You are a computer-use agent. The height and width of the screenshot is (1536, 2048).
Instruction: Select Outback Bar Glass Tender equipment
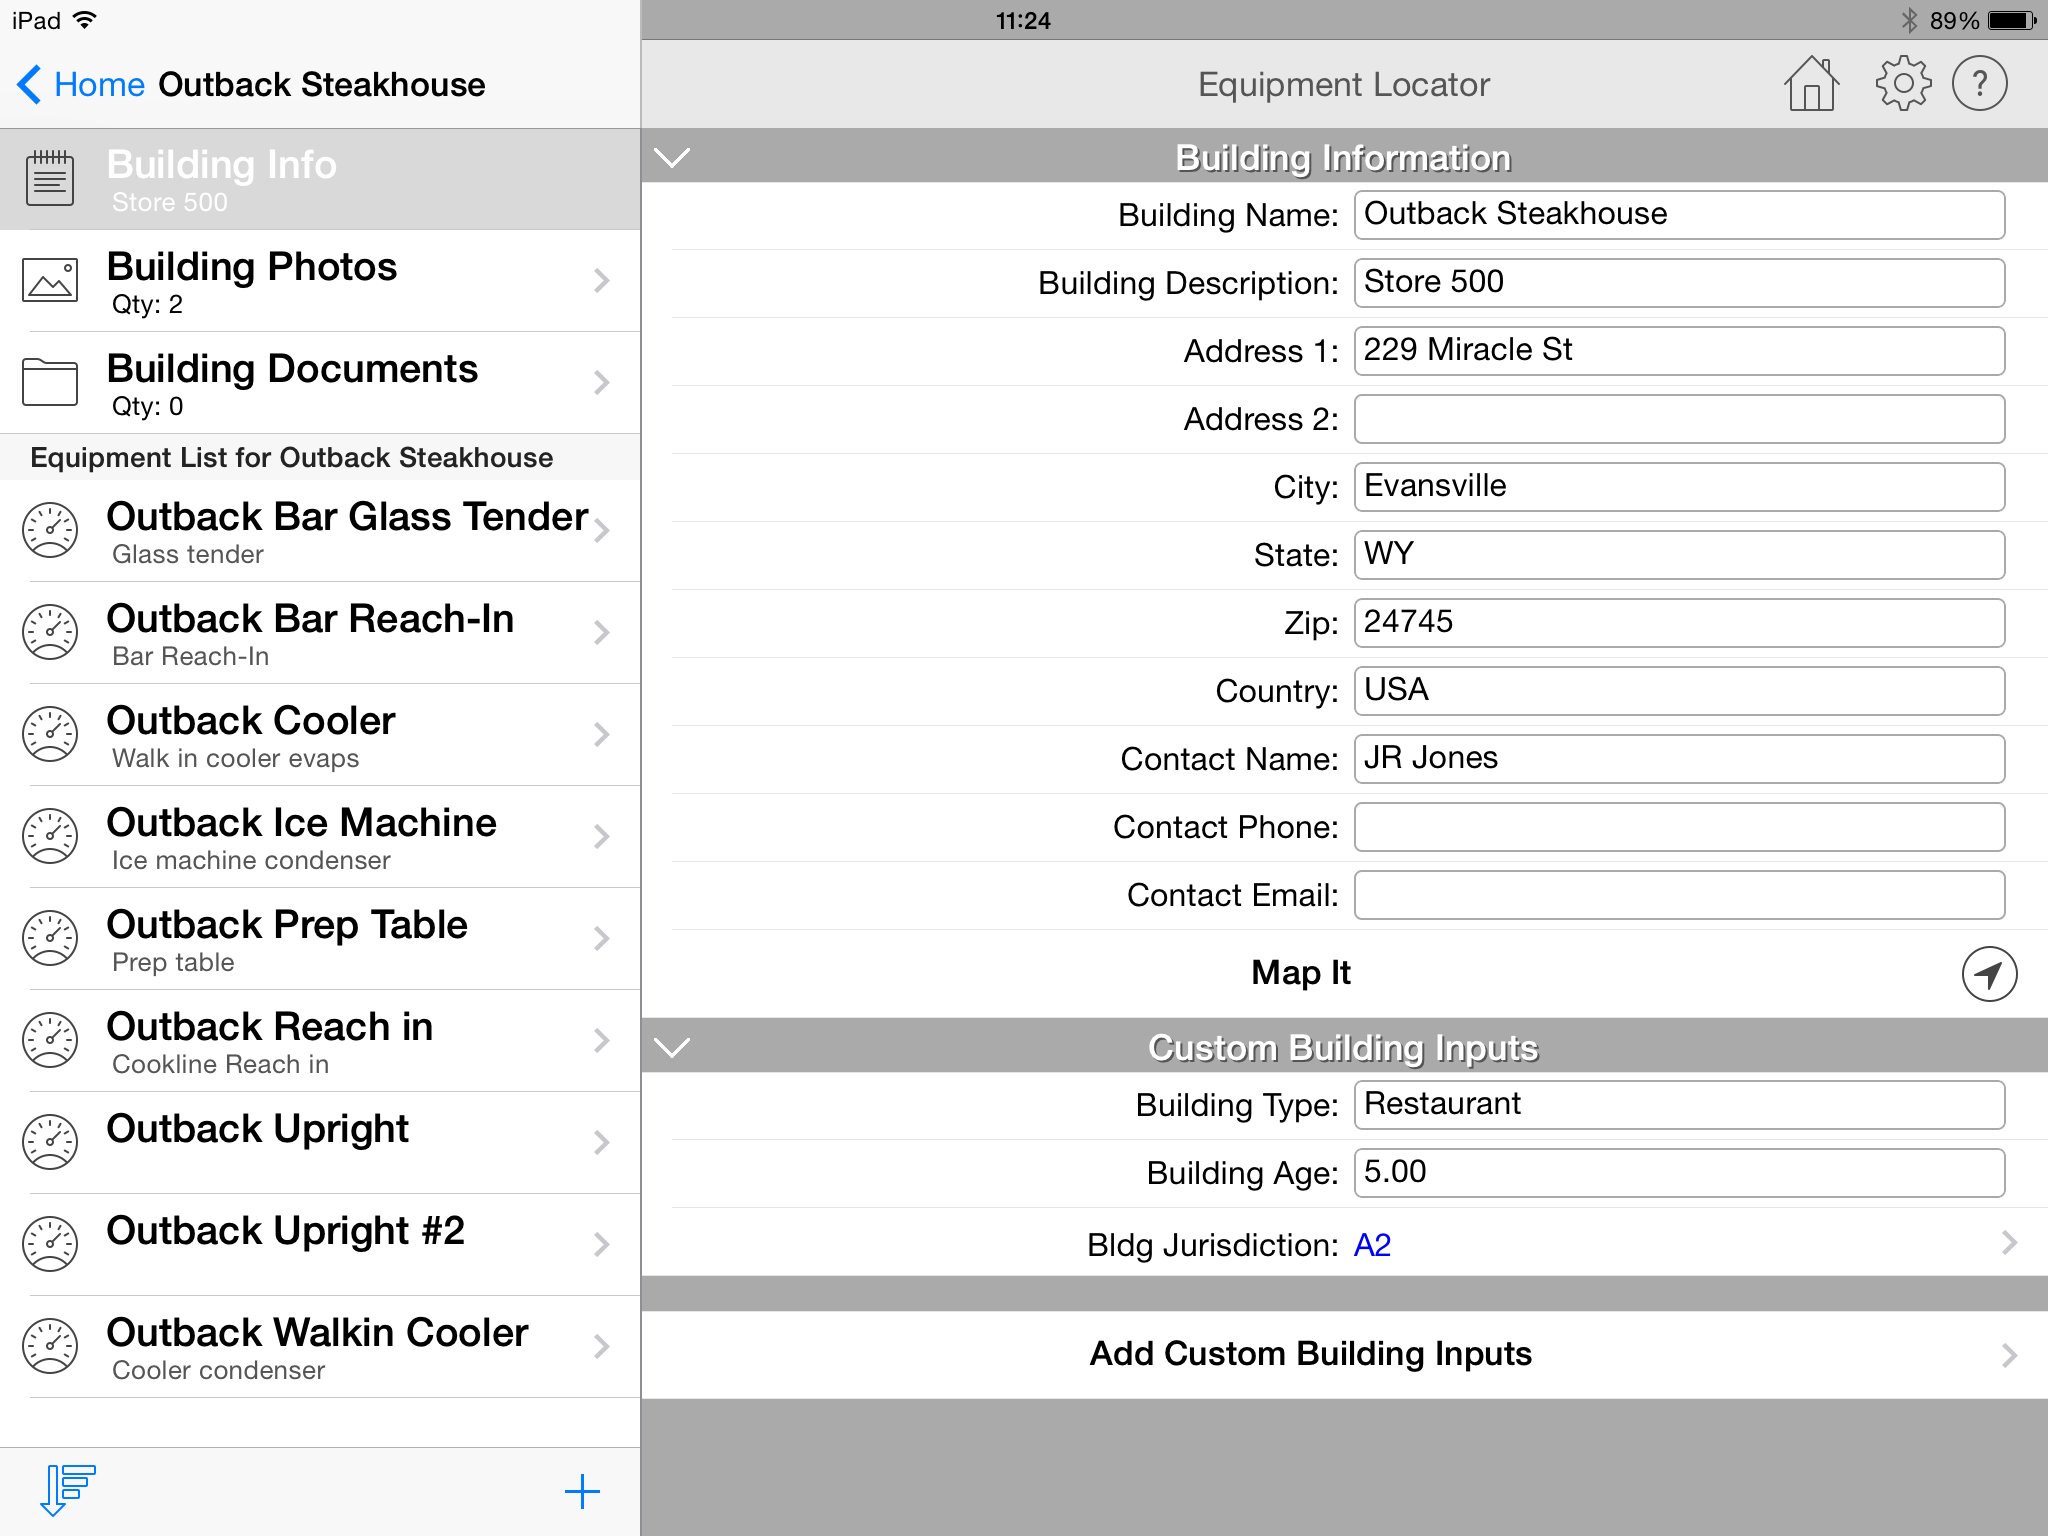coord(320,531)
